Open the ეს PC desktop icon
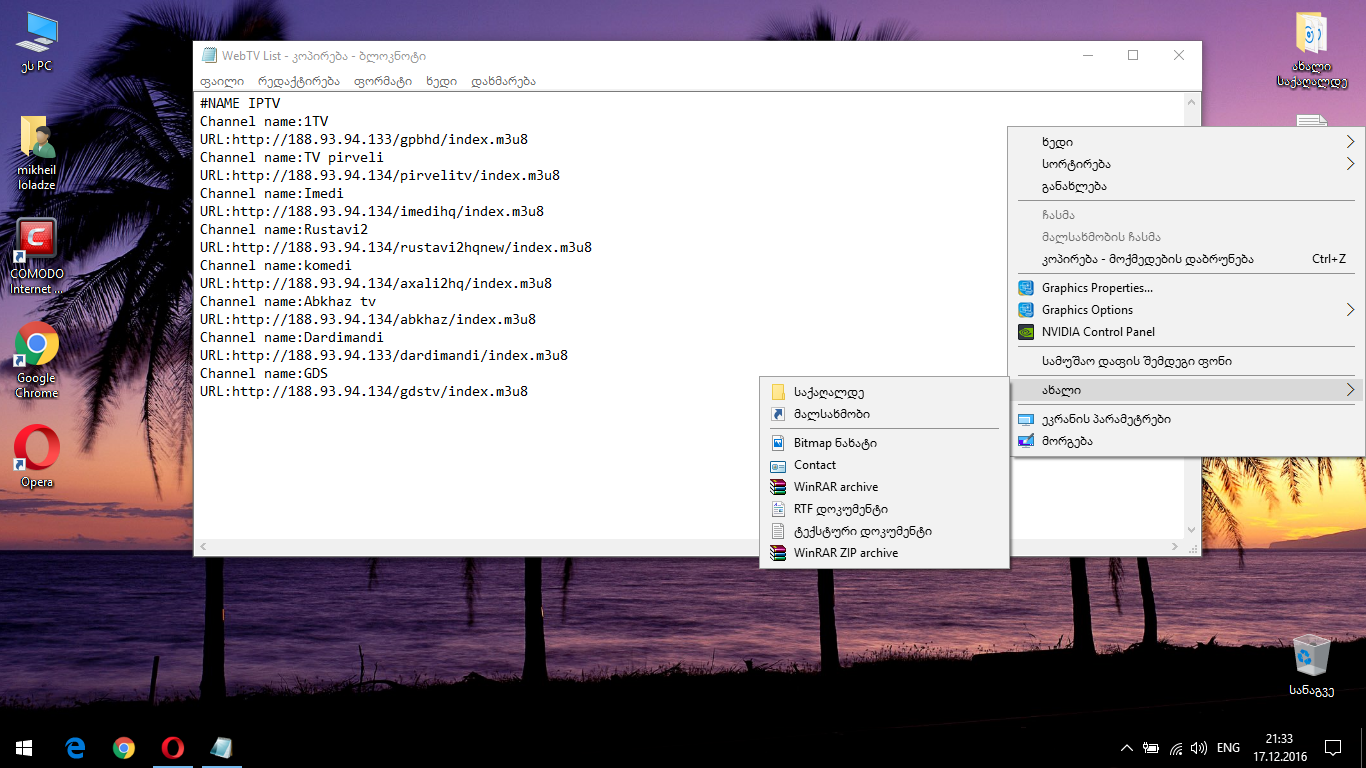 point(36,42)
